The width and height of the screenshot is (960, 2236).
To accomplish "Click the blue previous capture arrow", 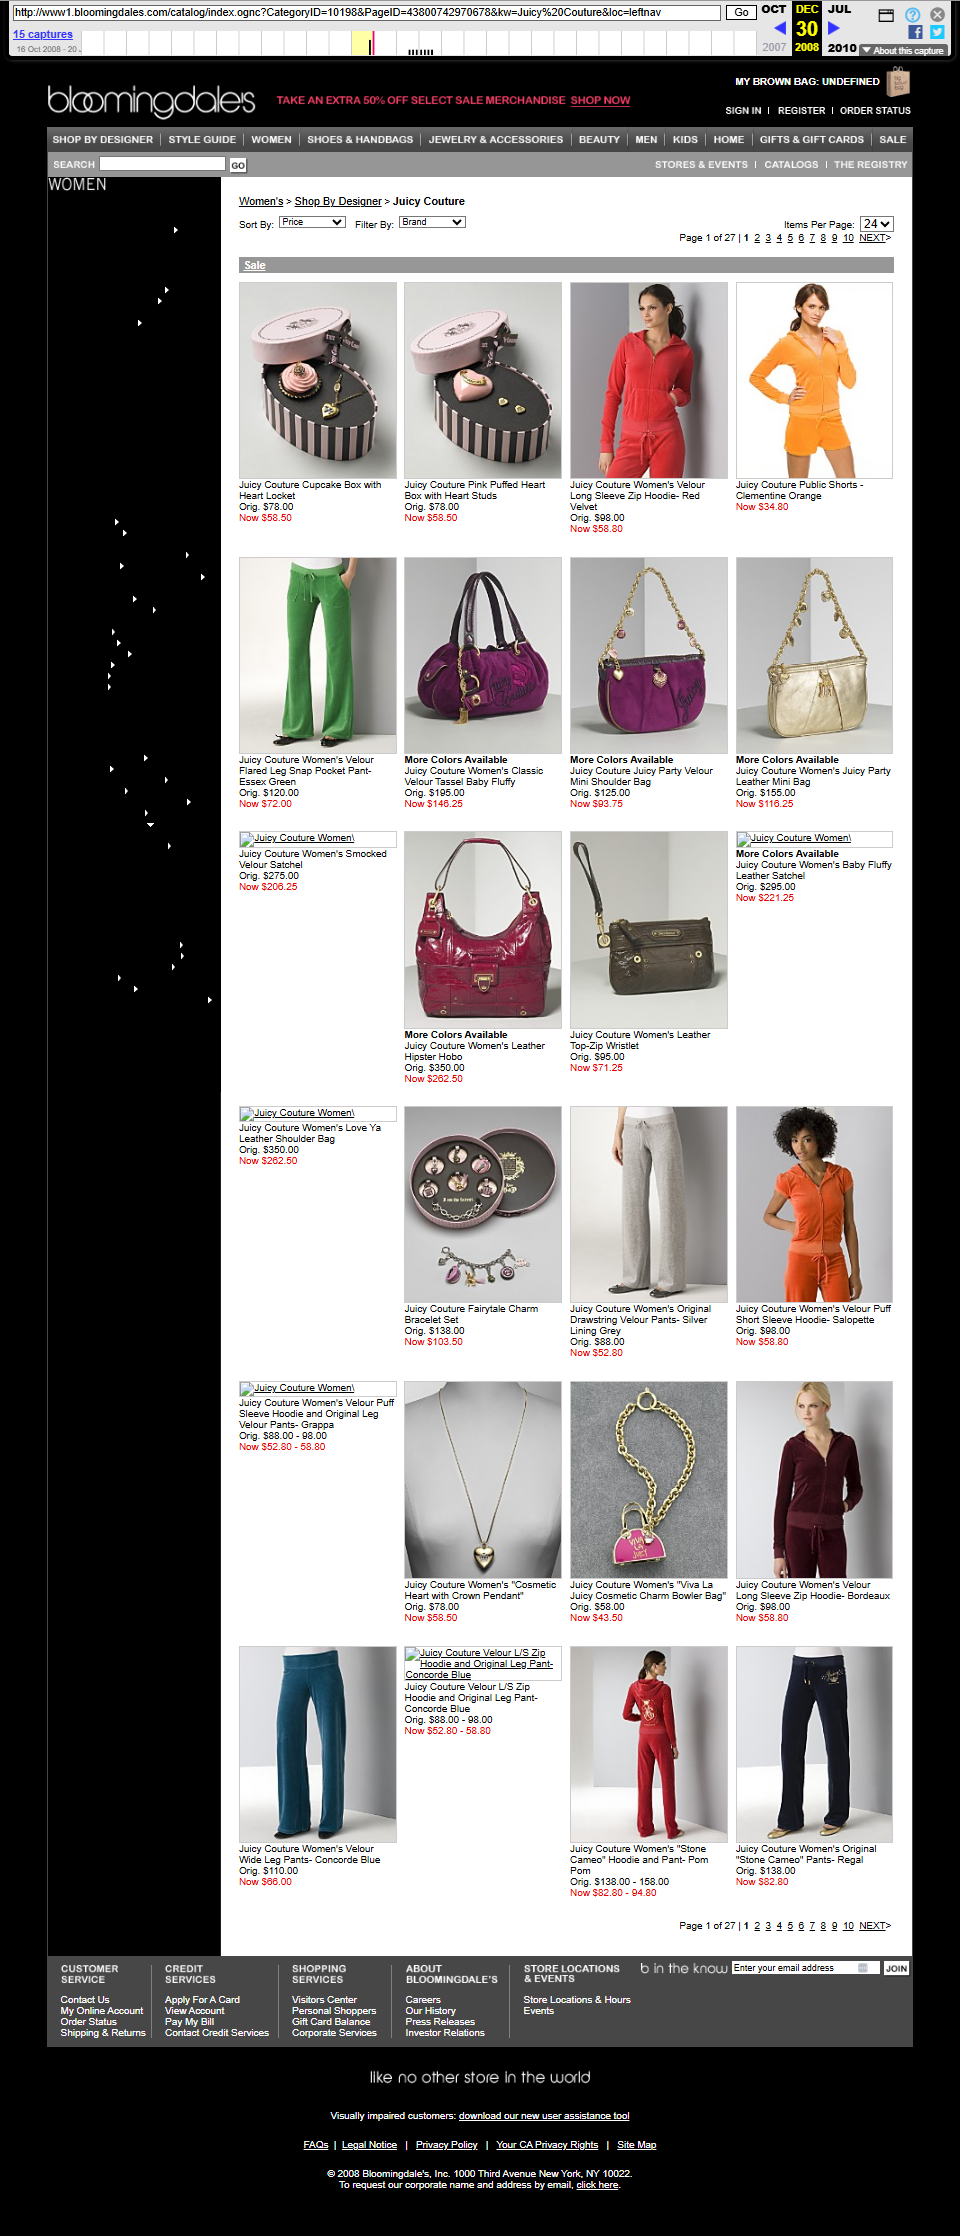I will (780, 29).
